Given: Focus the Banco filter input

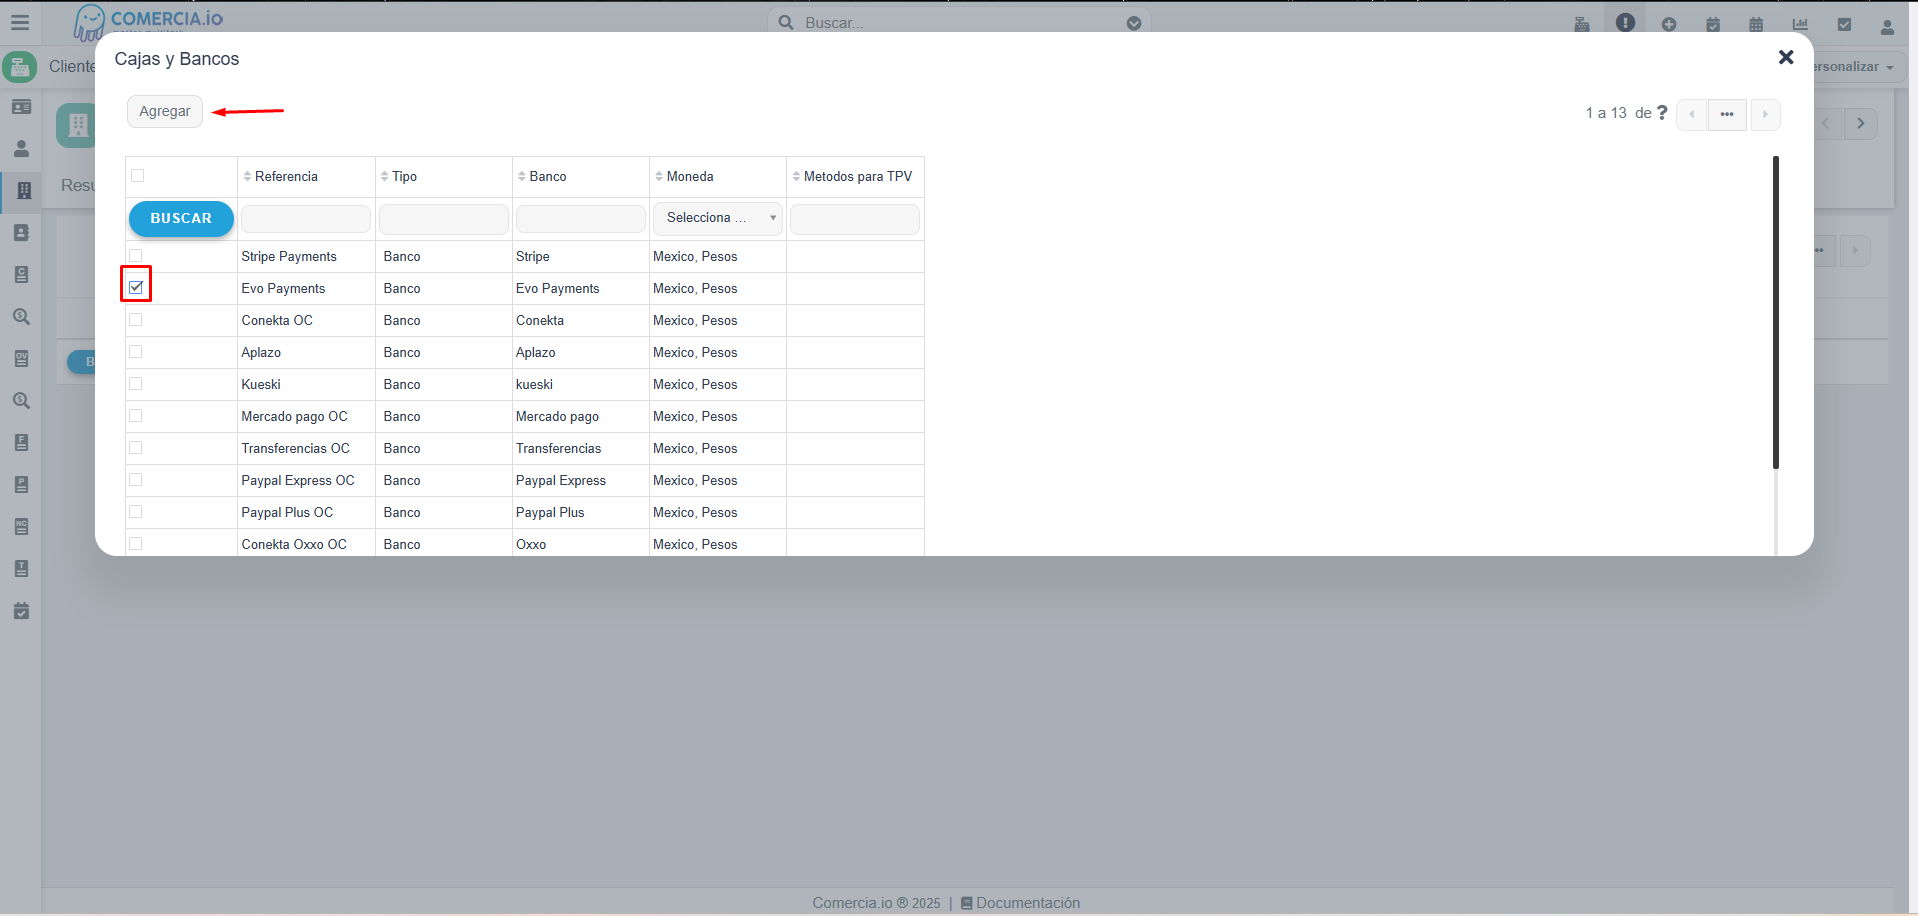Looking at the screenshot, I should (581, 219).
